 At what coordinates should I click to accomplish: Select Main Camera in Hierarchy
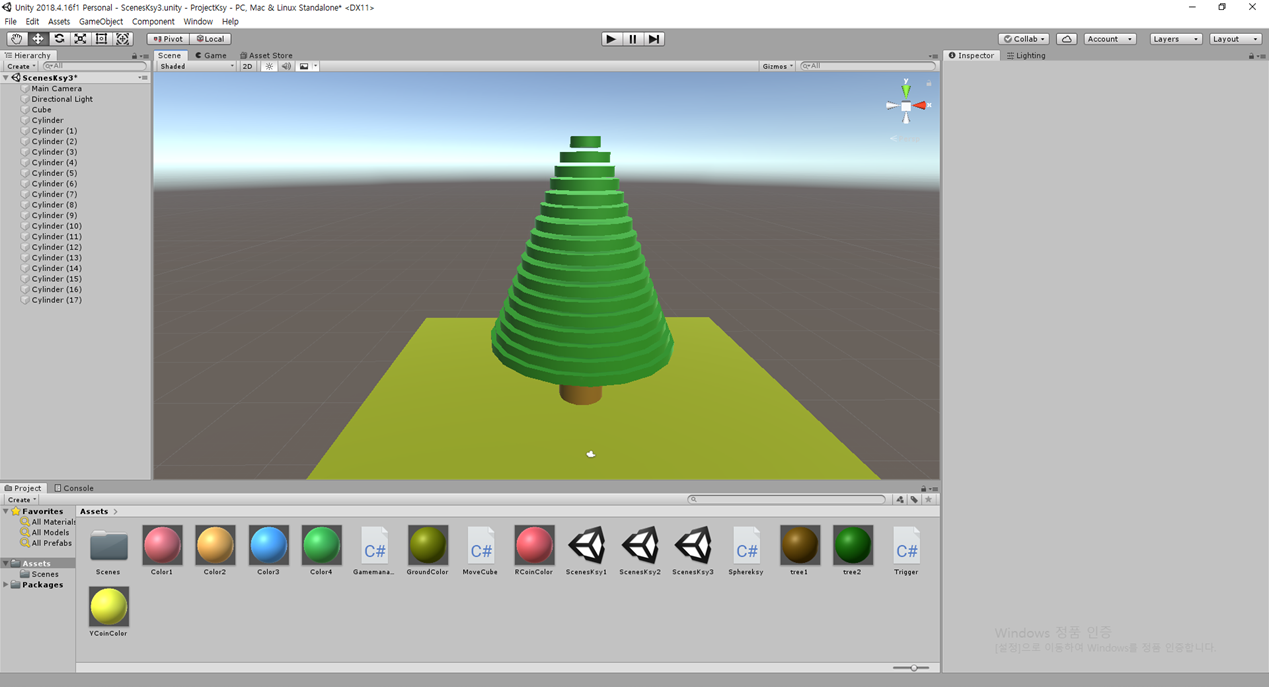[57, 88]
